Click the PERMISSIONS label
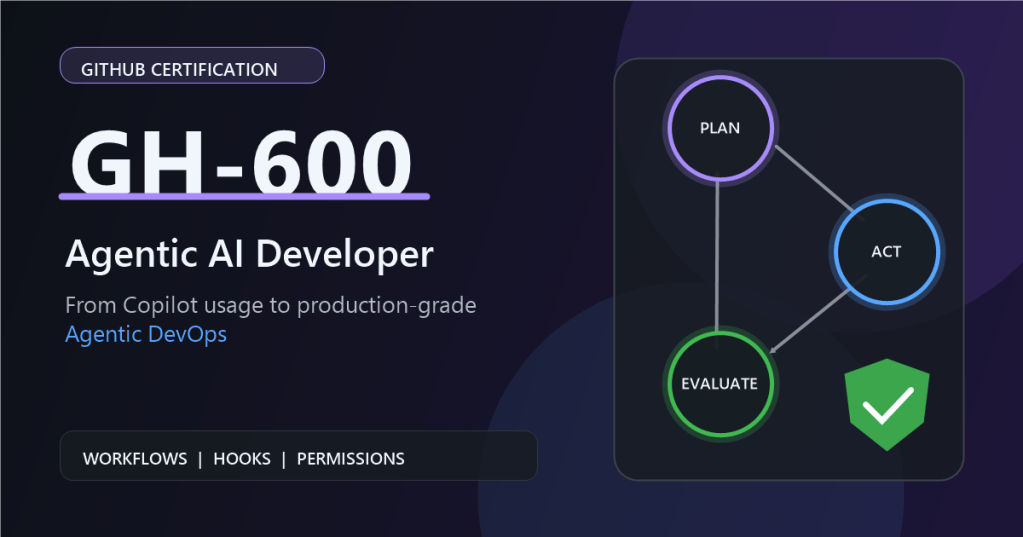This screenshot has width=1023, height=537. pyautogui.click(x=350, y=459)
